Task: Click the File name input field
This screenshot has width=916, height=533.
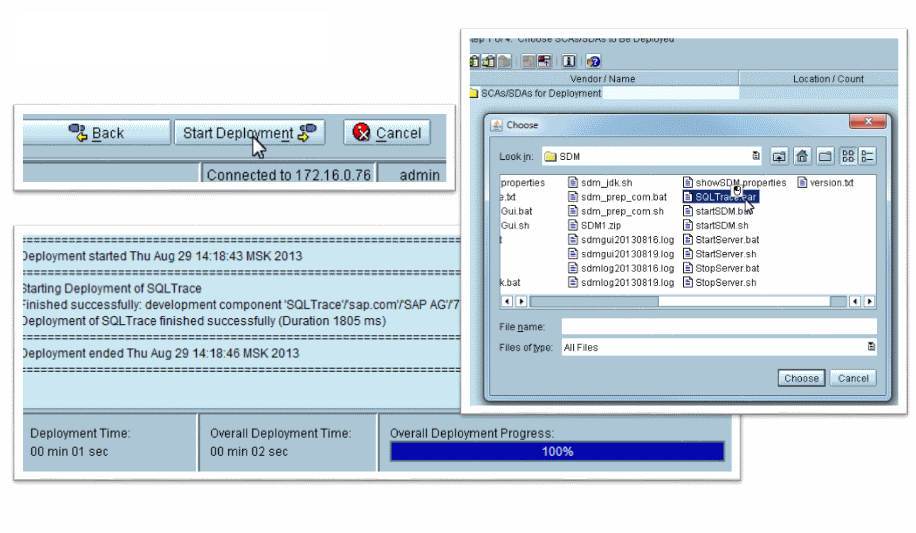Action: [719, 327]
